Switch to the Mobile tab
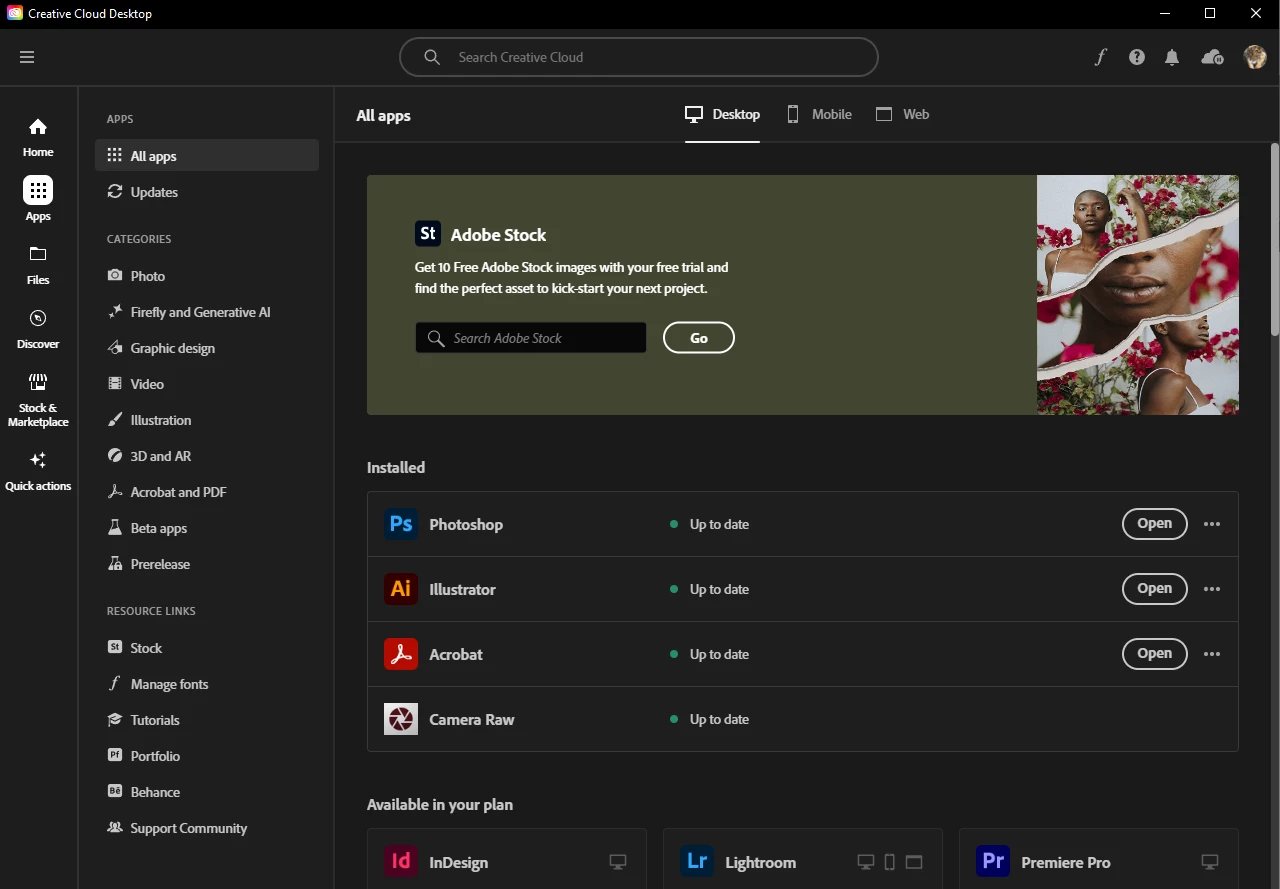The height and width of the screenshot is (889, 1280). [x=819, y=115]
